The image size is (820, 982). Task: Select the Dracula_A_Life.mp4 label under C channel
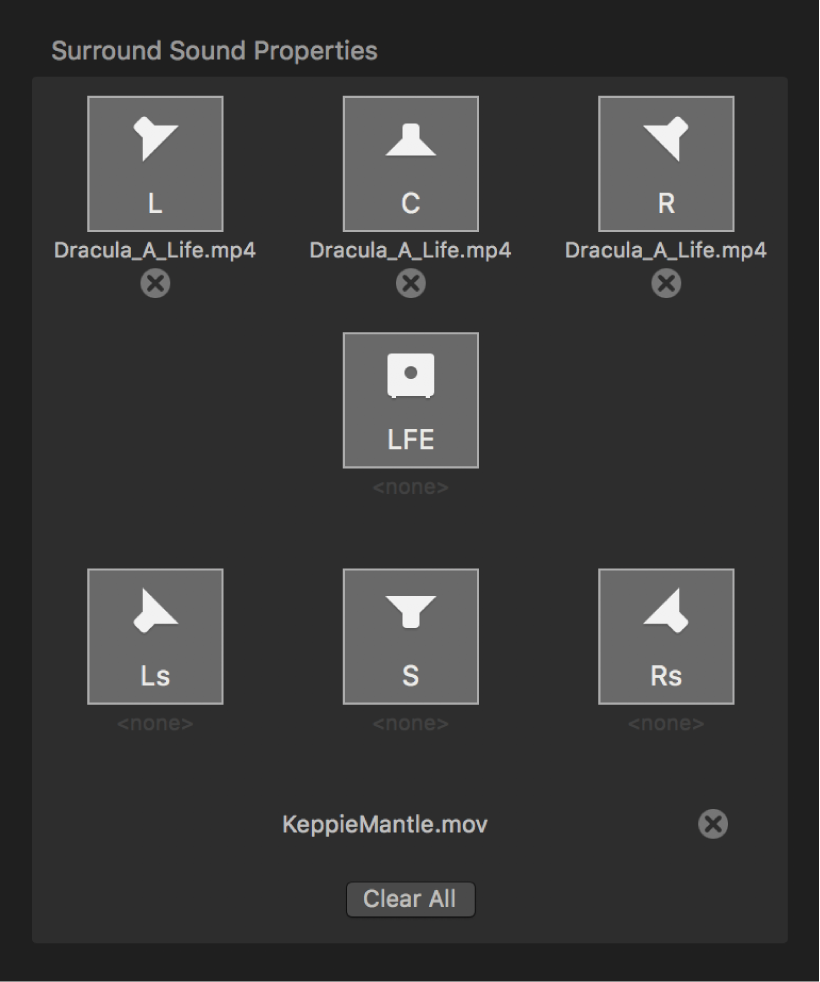410,250
